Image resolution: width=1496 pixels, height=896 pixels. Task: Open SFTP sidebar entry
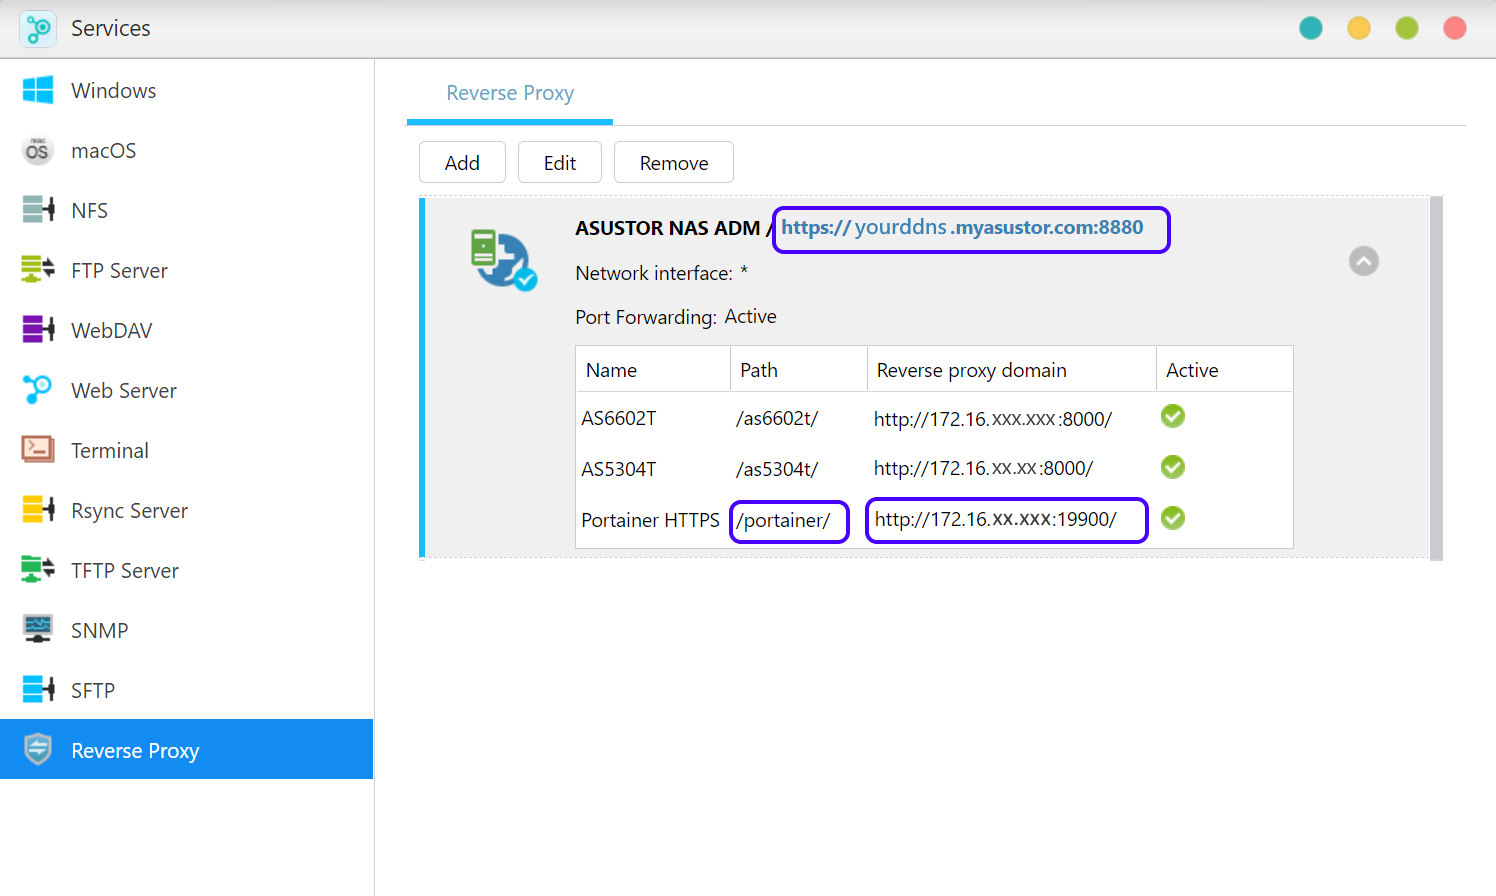pyautogui.click(x=187, y=690)
